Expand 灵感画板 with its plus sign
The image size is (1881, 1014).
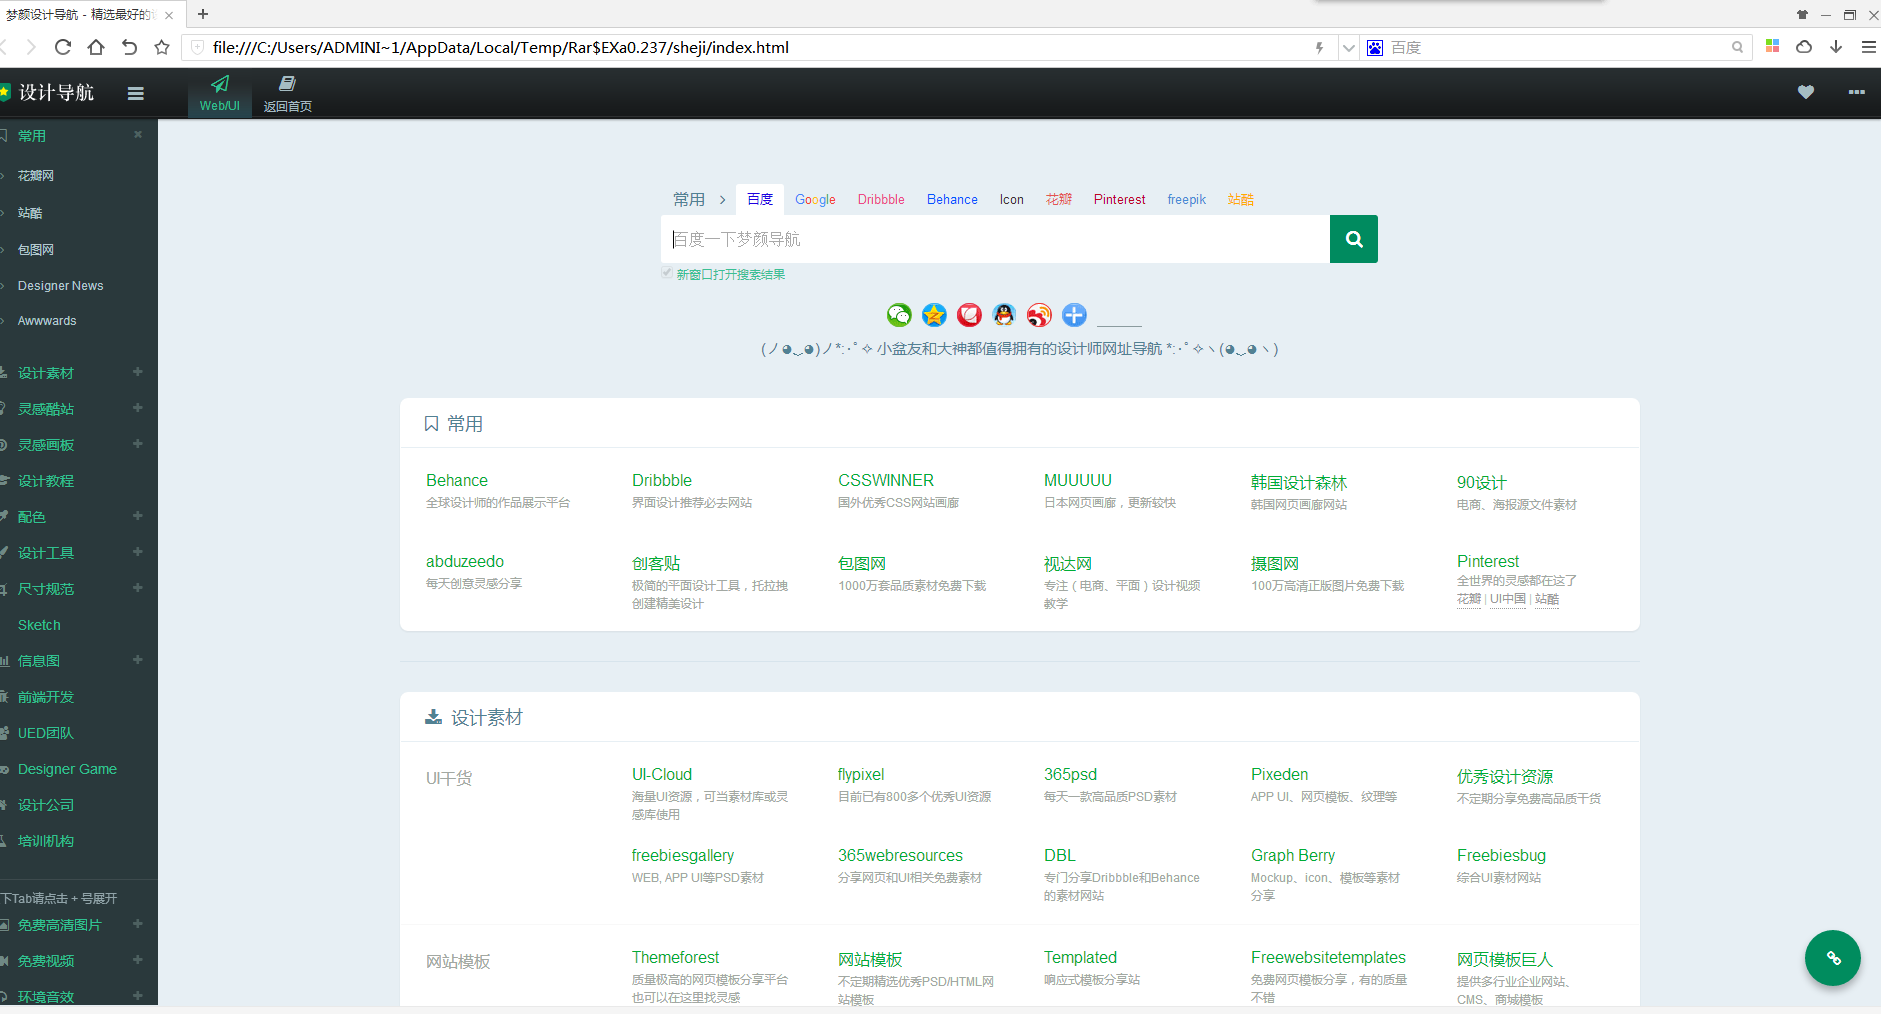[x=138, y=444]
